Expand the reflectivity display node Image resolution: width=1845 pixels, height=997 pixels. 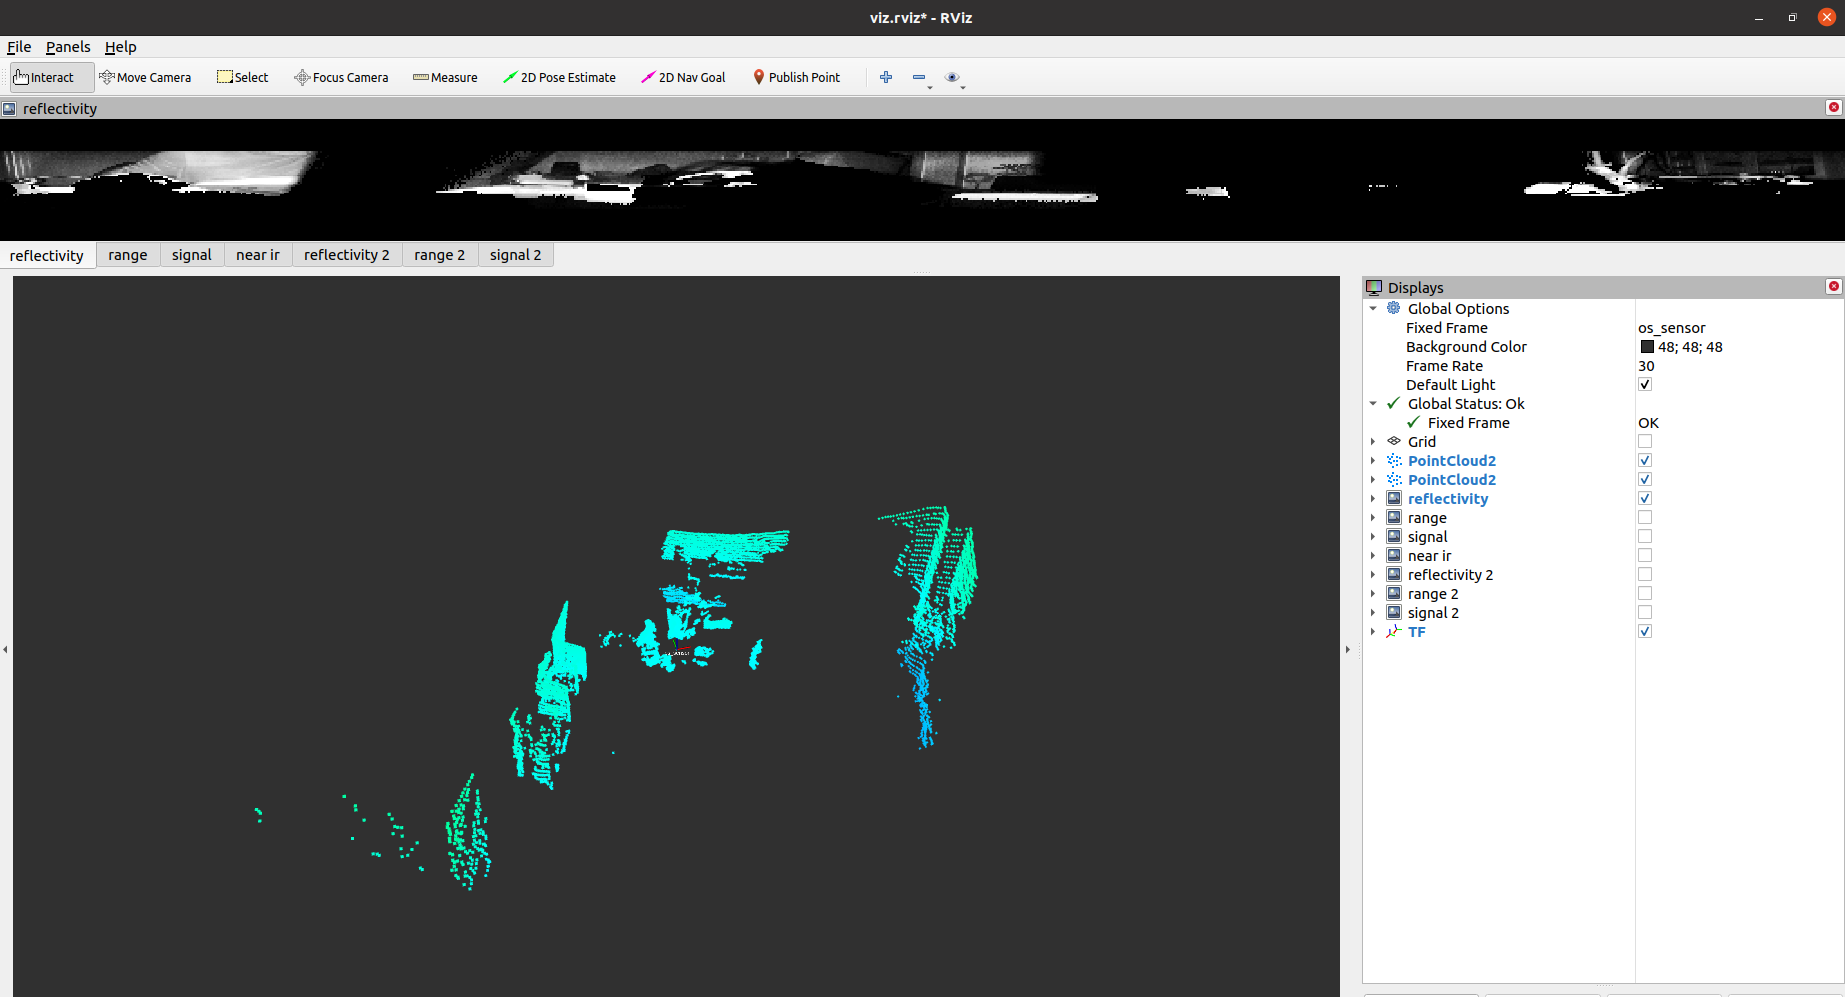tap(1373, 498)
